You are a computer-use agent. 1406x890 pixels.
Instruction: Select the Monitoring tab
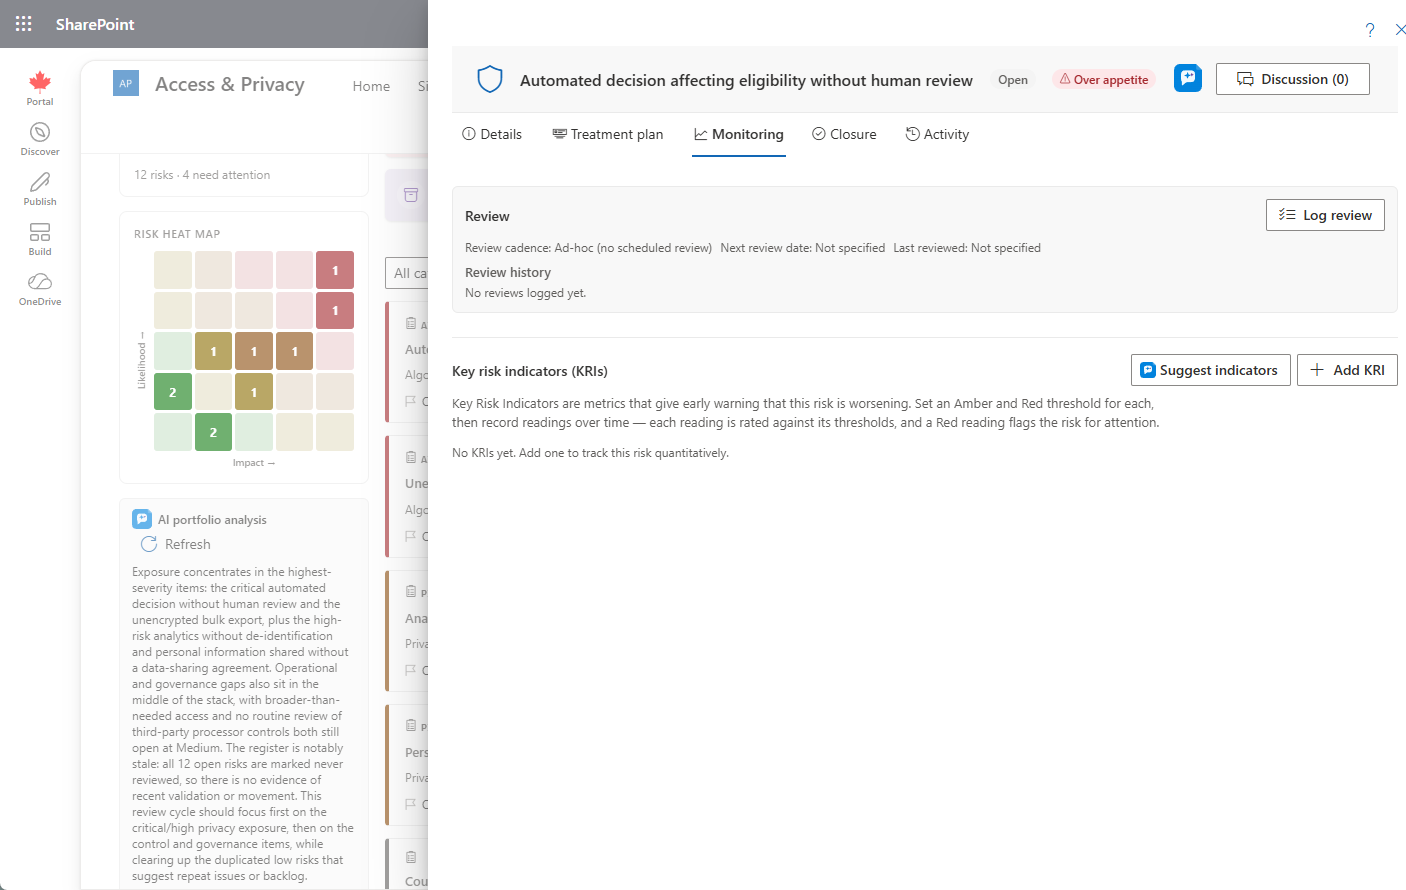(739, 134)
